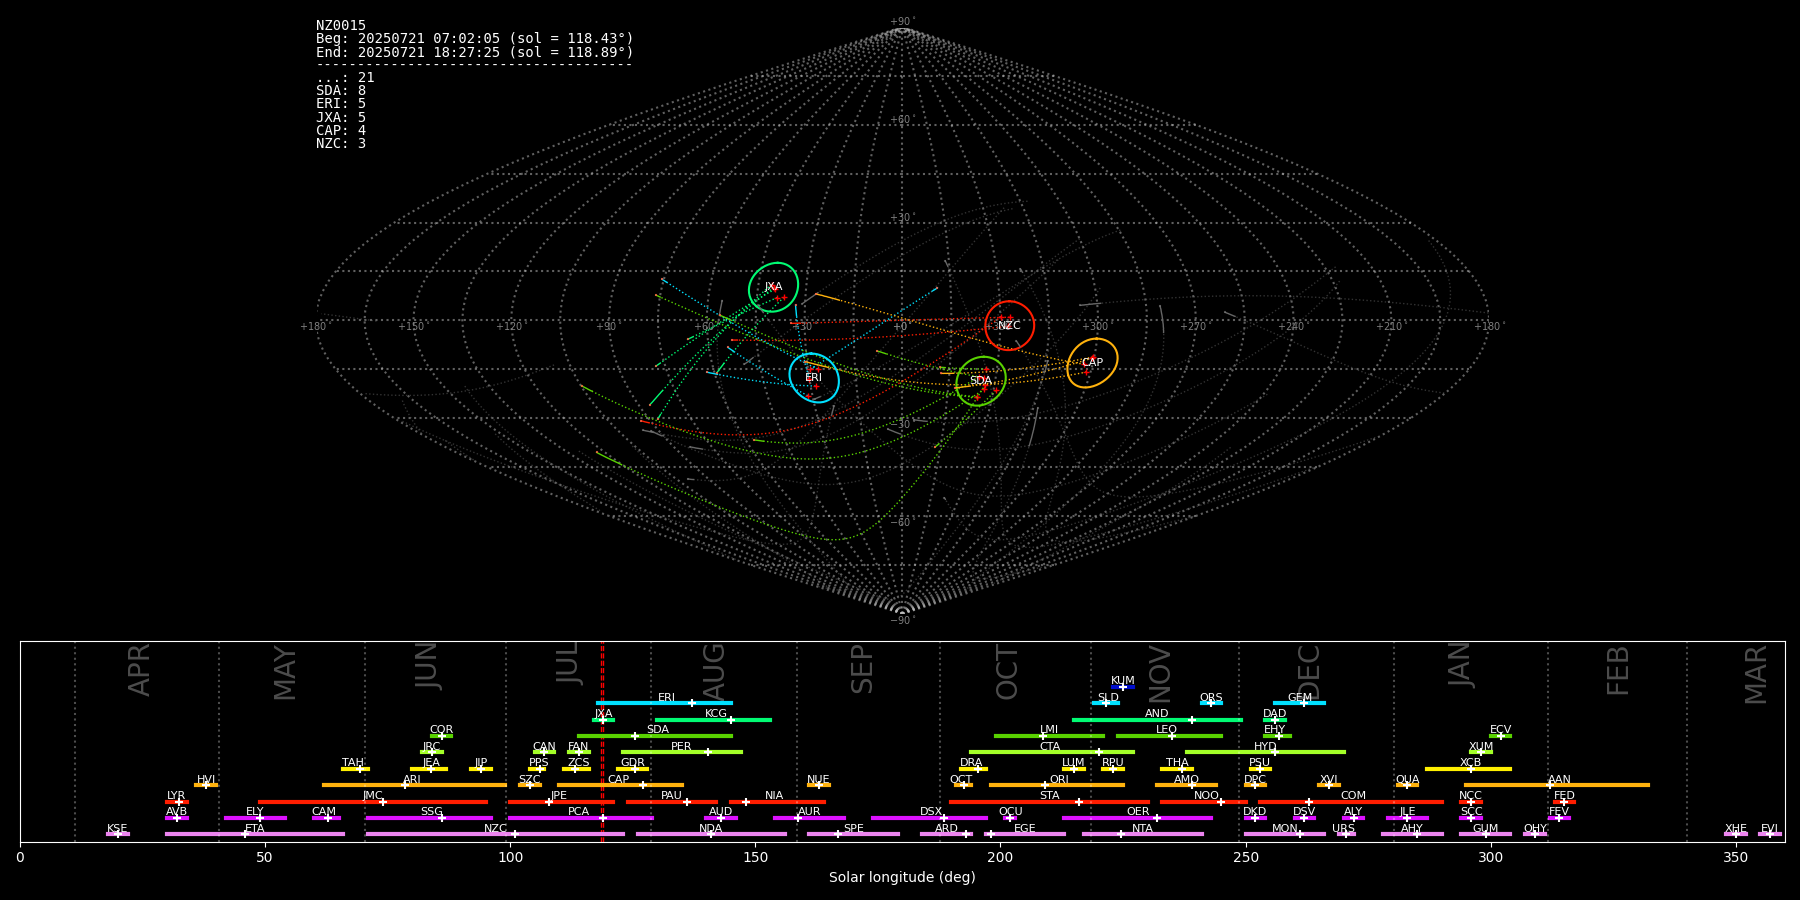Click the ERI radiant circle on sky map

814,378
